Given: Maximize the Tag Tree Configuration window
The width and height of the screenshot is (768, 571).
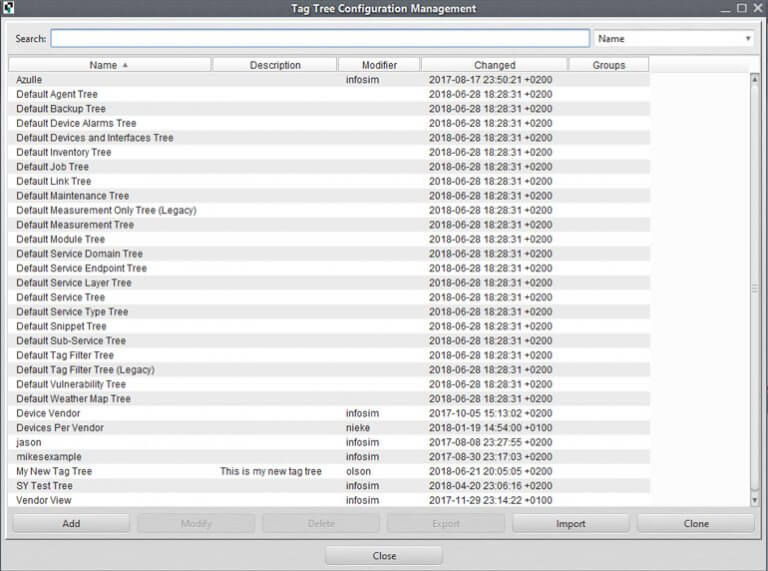Looking at the screenshot, I should [x=741, y=8].
